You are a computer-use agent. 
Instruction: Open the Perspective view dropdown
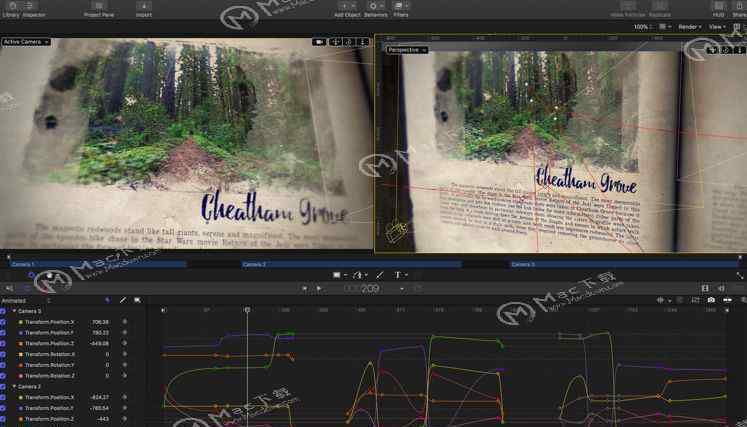(407, 50)
